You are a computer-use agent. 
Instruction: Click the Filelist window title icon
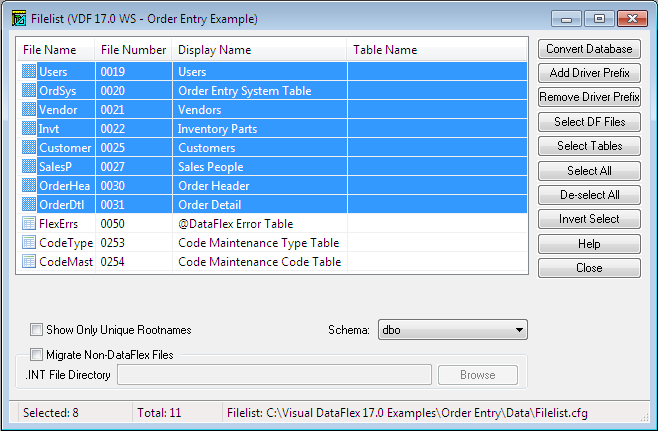[19, 19]
